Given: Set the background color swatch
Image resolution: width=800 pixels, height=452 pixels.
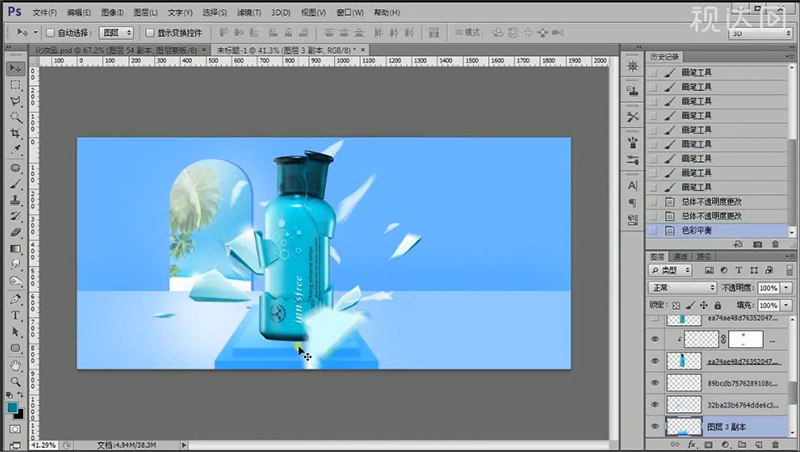Looking at the screenshot, I should 19,414.
